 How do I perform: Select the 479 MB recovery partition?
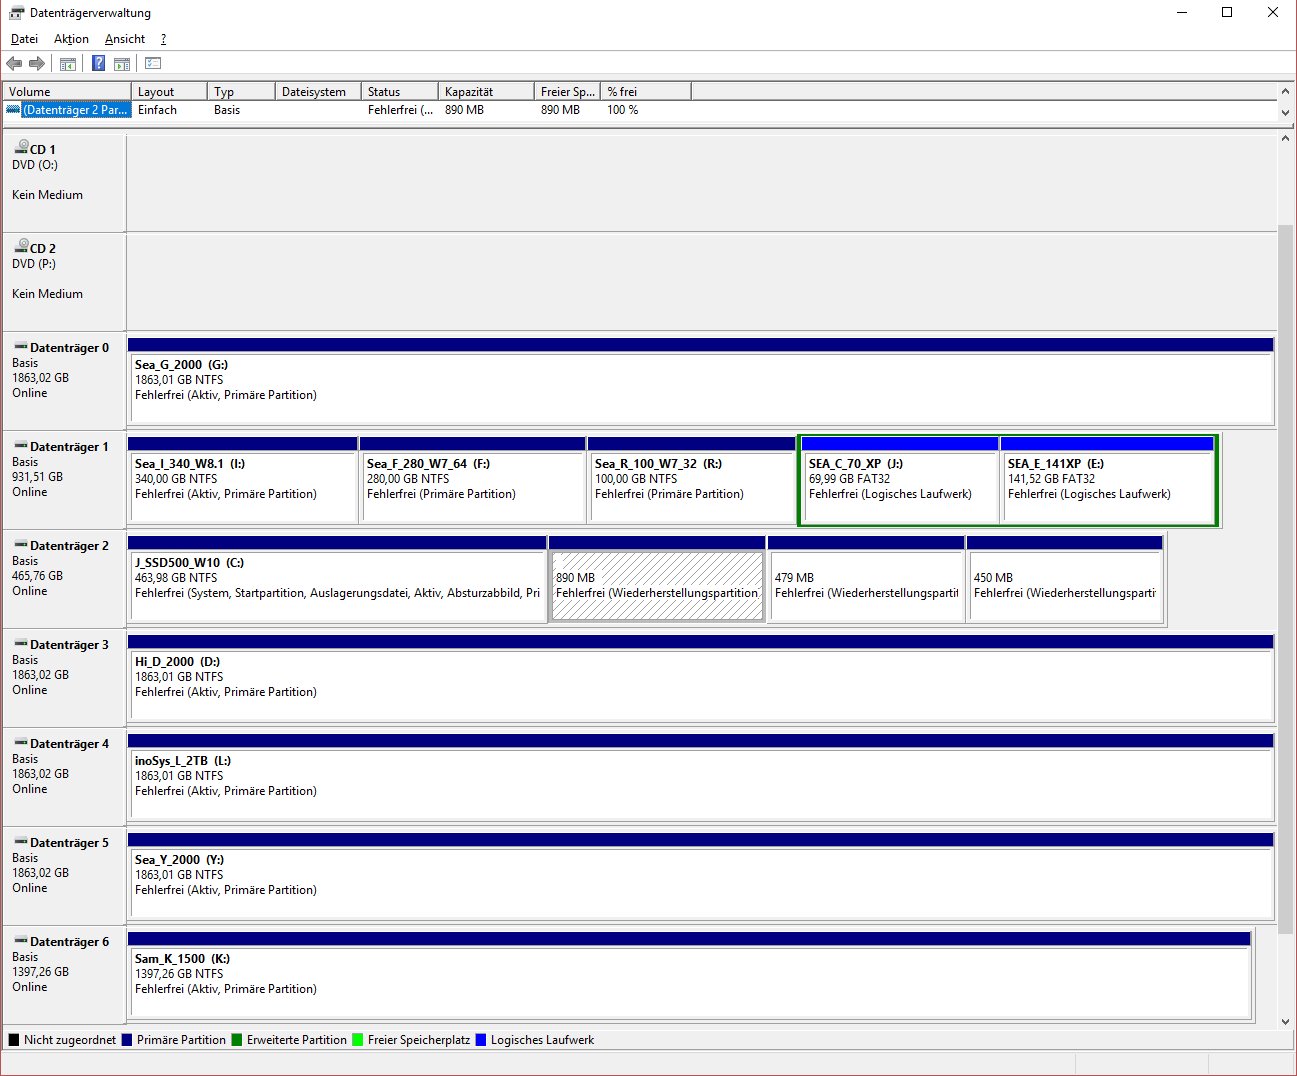tap(866, 579)
